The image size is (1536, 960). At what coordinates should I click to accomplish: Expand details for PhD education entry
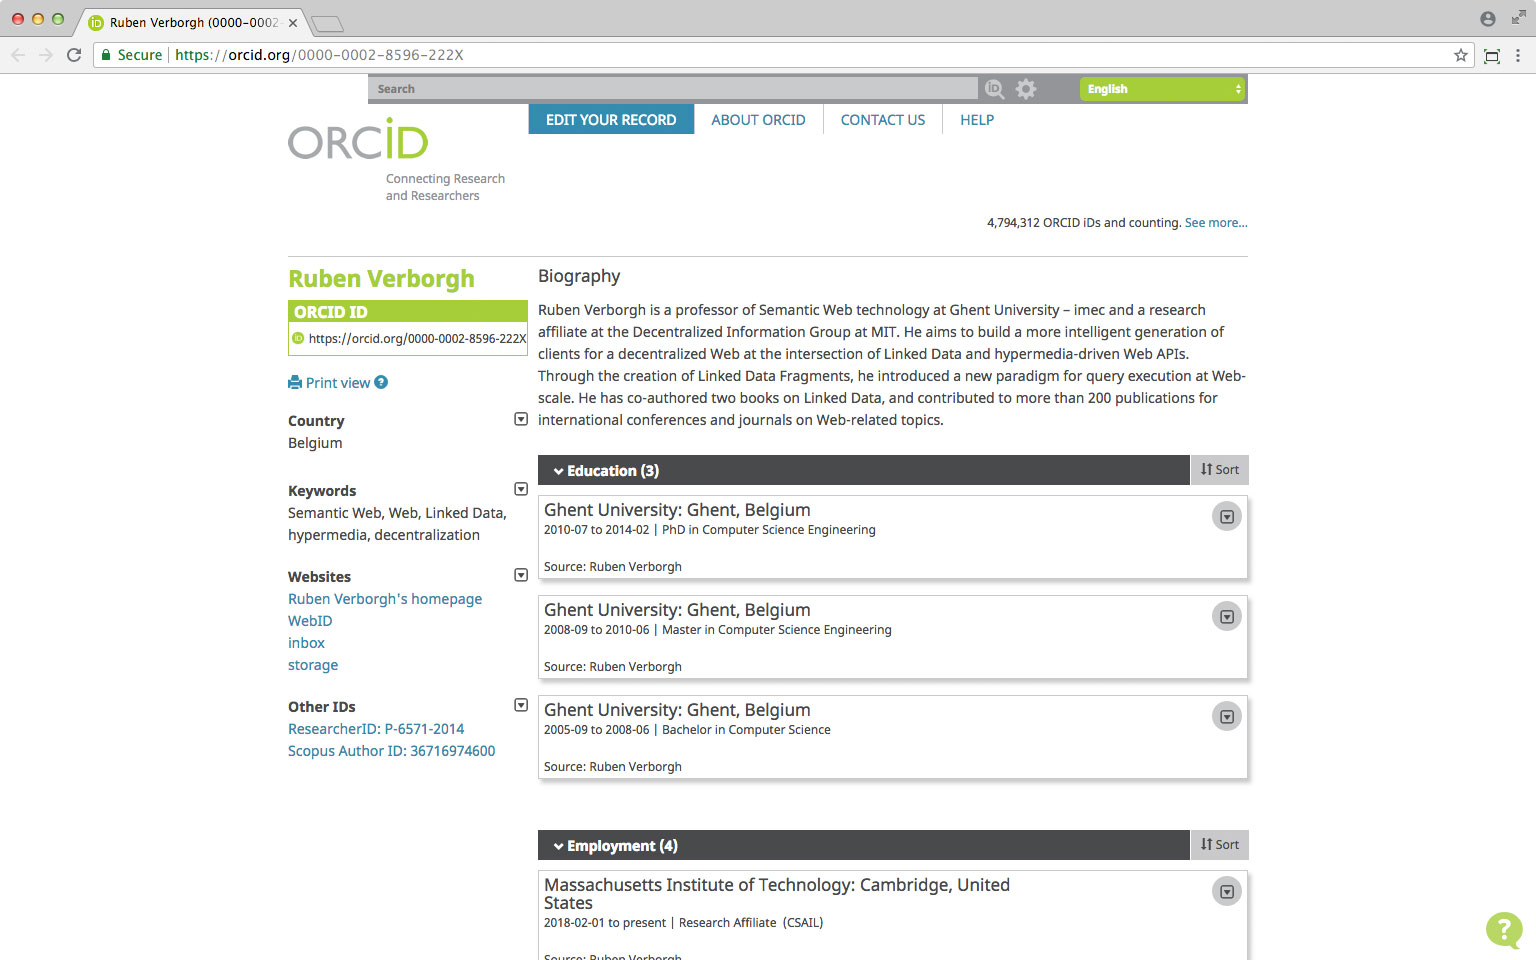[1227, 517]
